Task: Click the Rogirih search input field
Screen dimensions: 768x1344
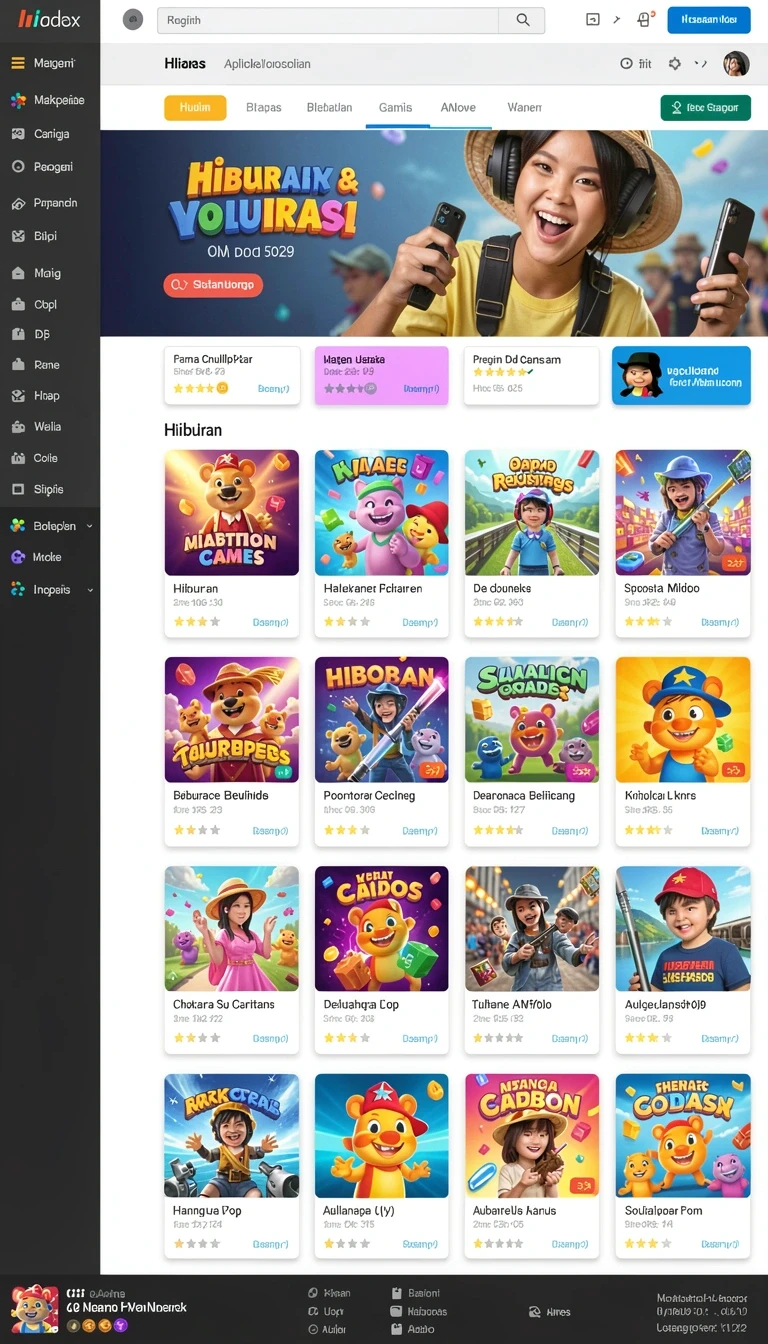Action: (x=328, y=20)
